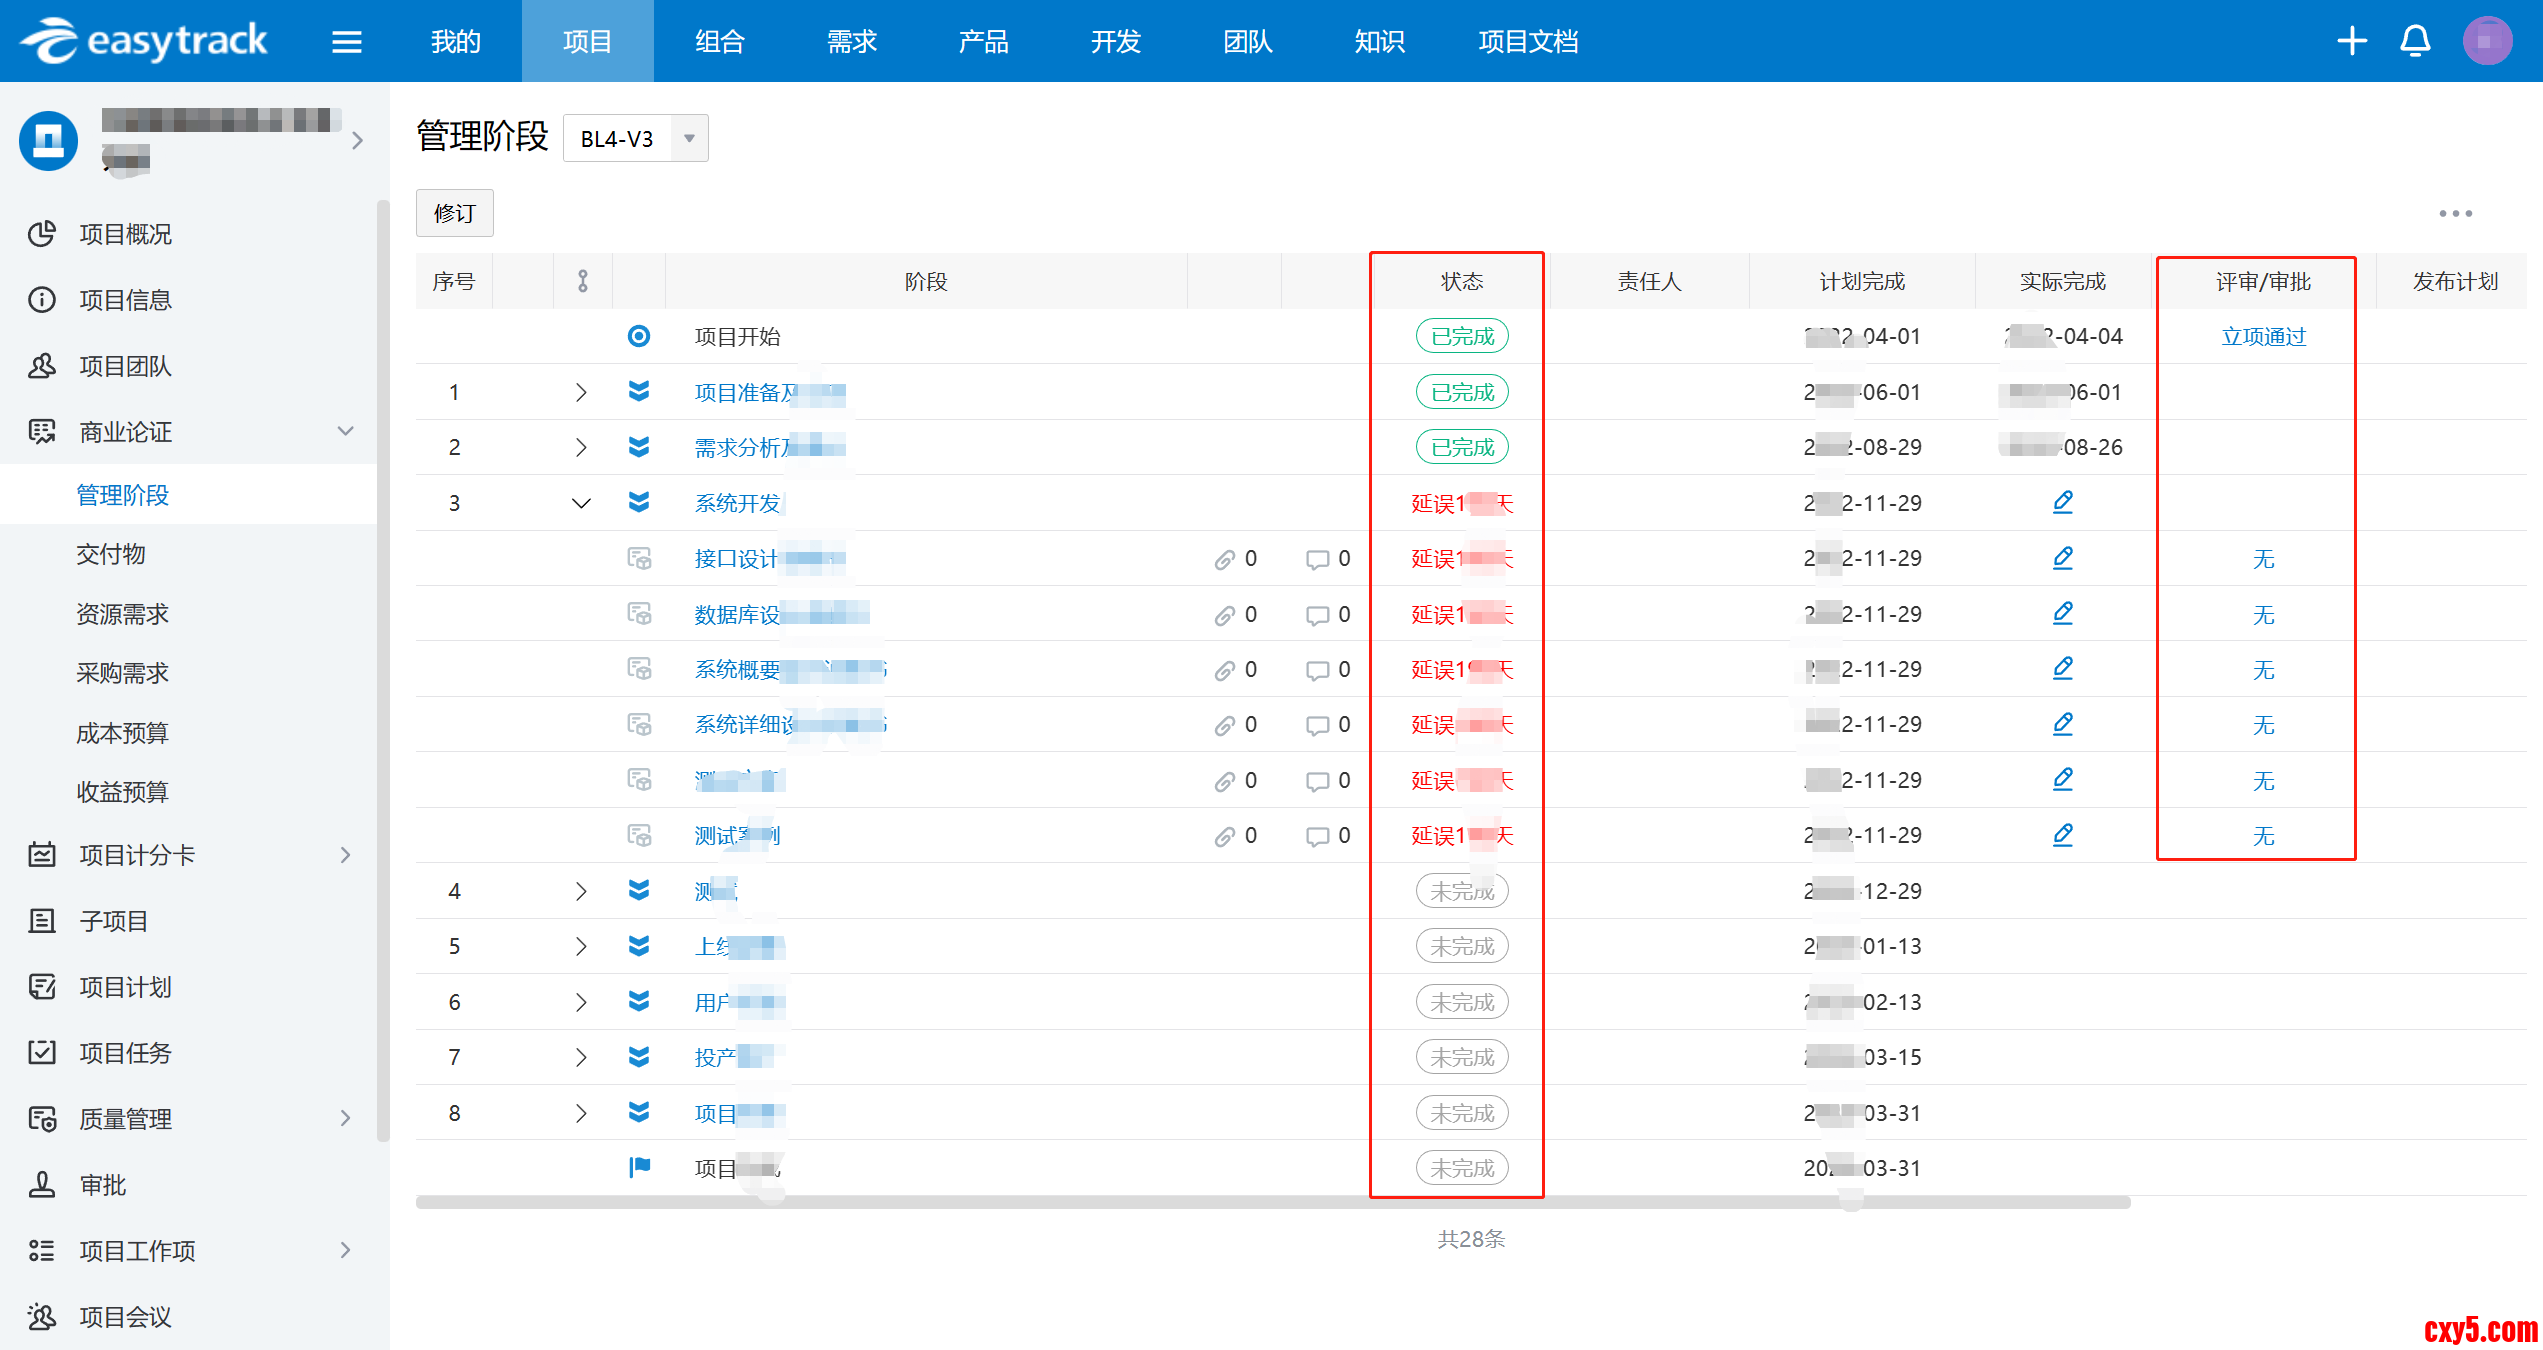The height and width of the screenshot is (1350, 2543).
Task: Select 交付物 in the sidebar
Action: [111, 554]
